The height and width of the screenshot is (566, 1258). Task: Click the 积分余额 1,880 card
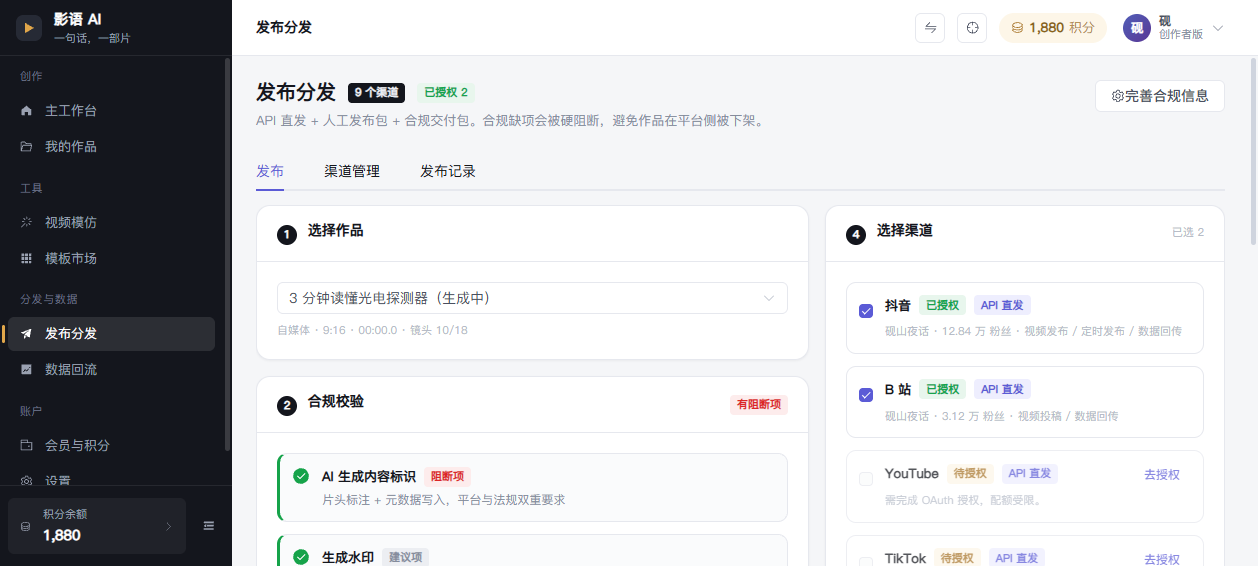pos(97,526)
